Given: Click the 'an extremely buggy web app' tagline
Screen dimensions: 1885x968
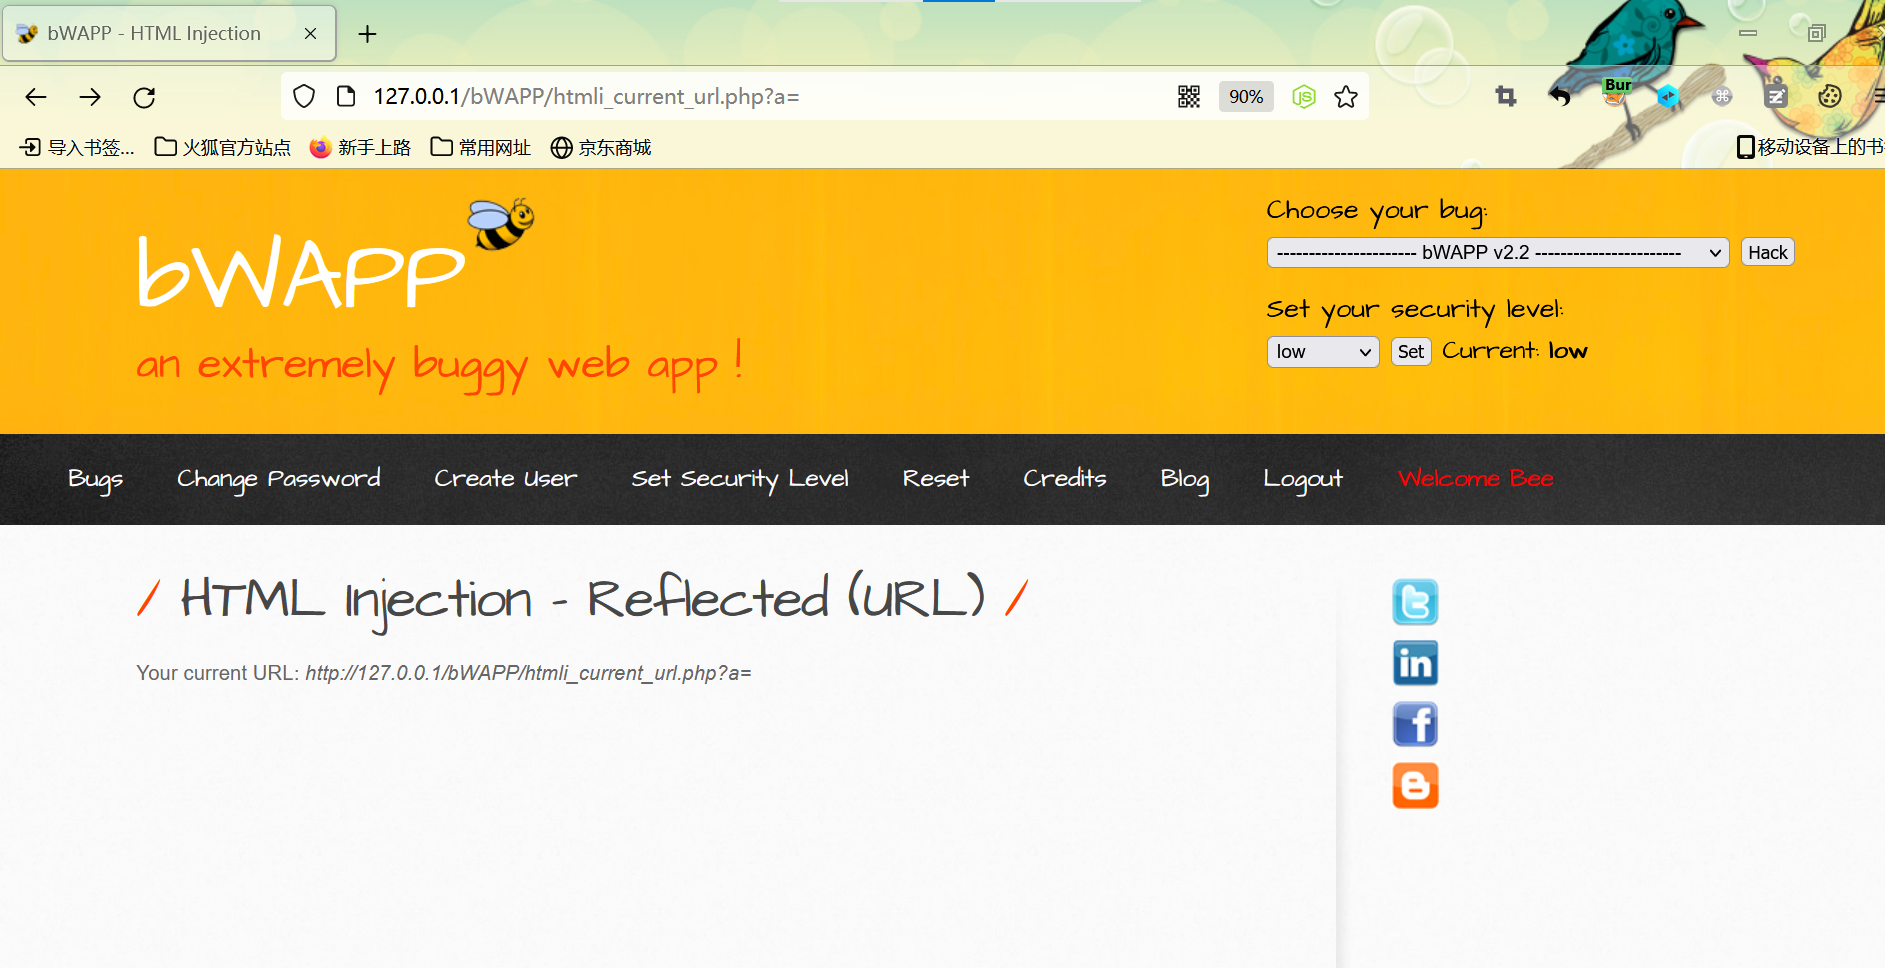Looking at the screenshot, I should (438, 366).
